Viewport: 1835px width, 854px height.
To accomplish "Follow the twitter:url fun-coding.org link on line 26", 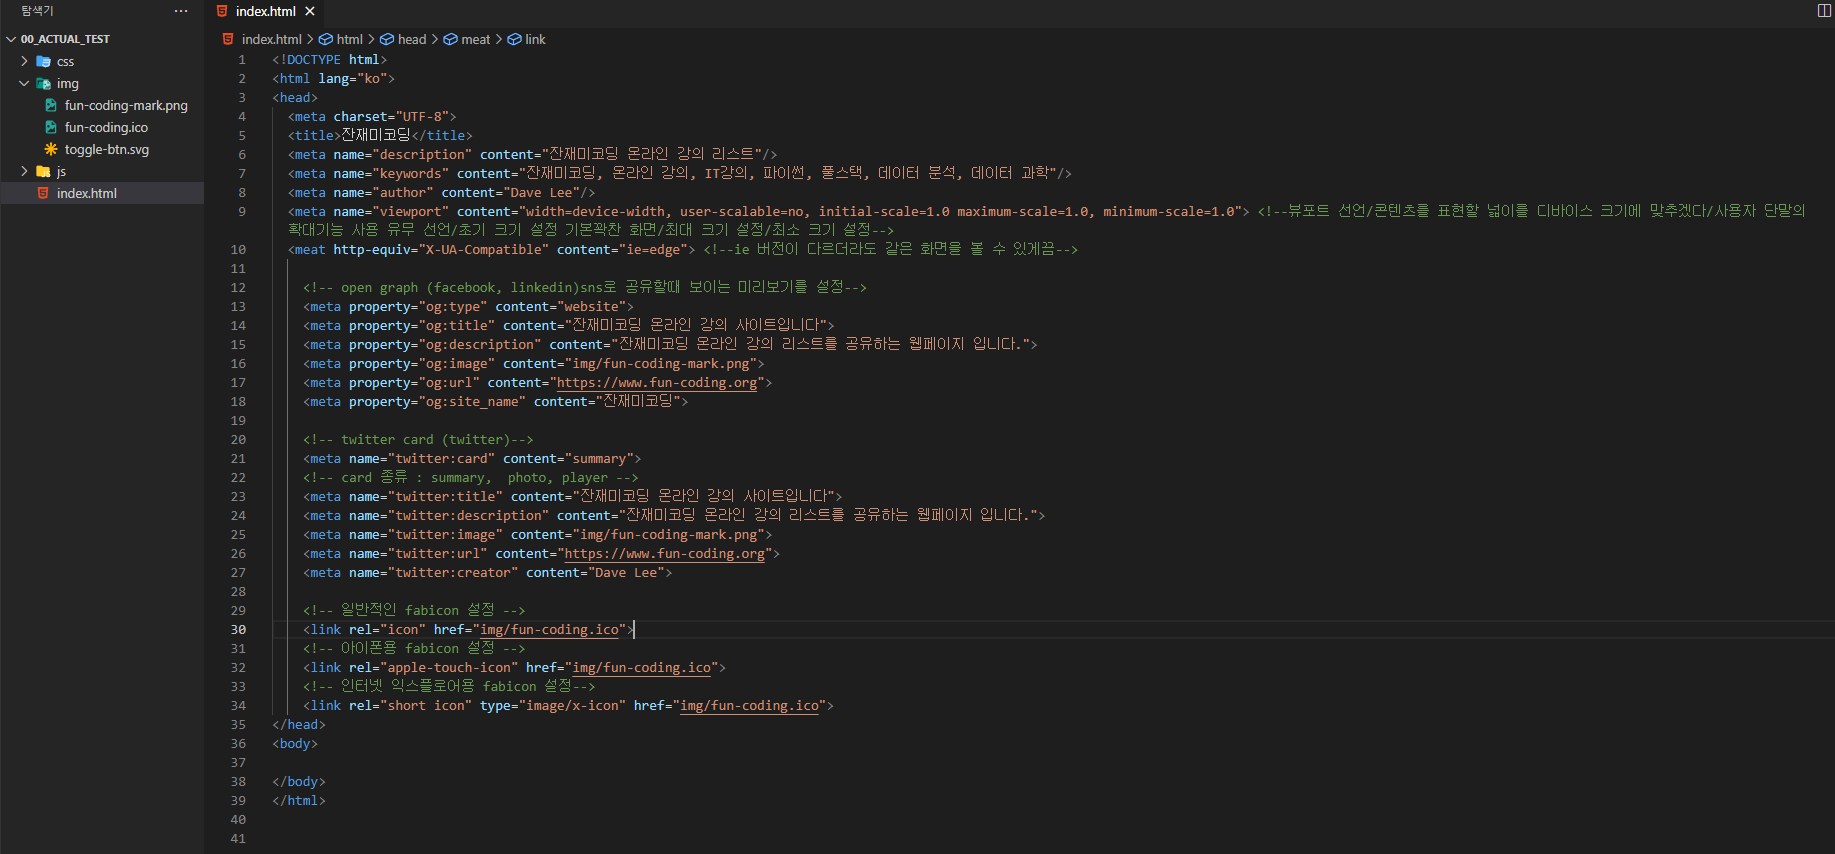I will point(665,554).
